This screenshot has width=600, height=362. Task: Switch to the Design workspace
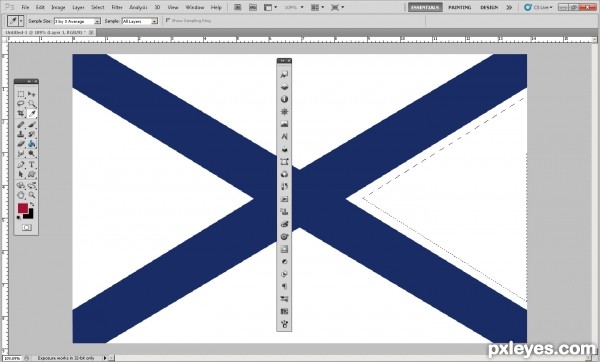489,7
